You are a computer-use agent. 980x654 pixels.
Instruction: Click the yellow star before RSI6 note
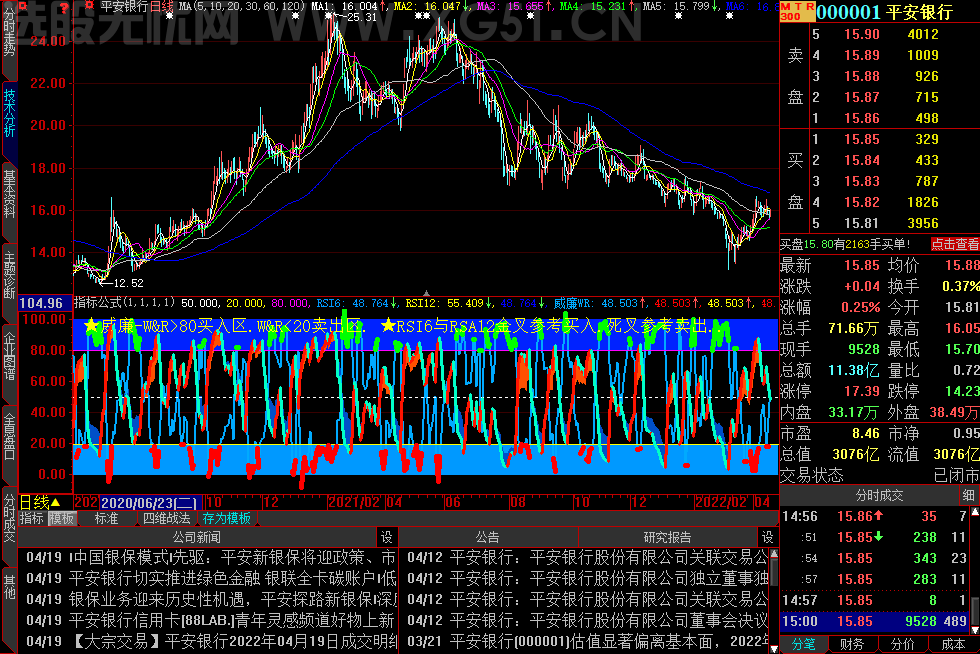[x=388, y=325]
